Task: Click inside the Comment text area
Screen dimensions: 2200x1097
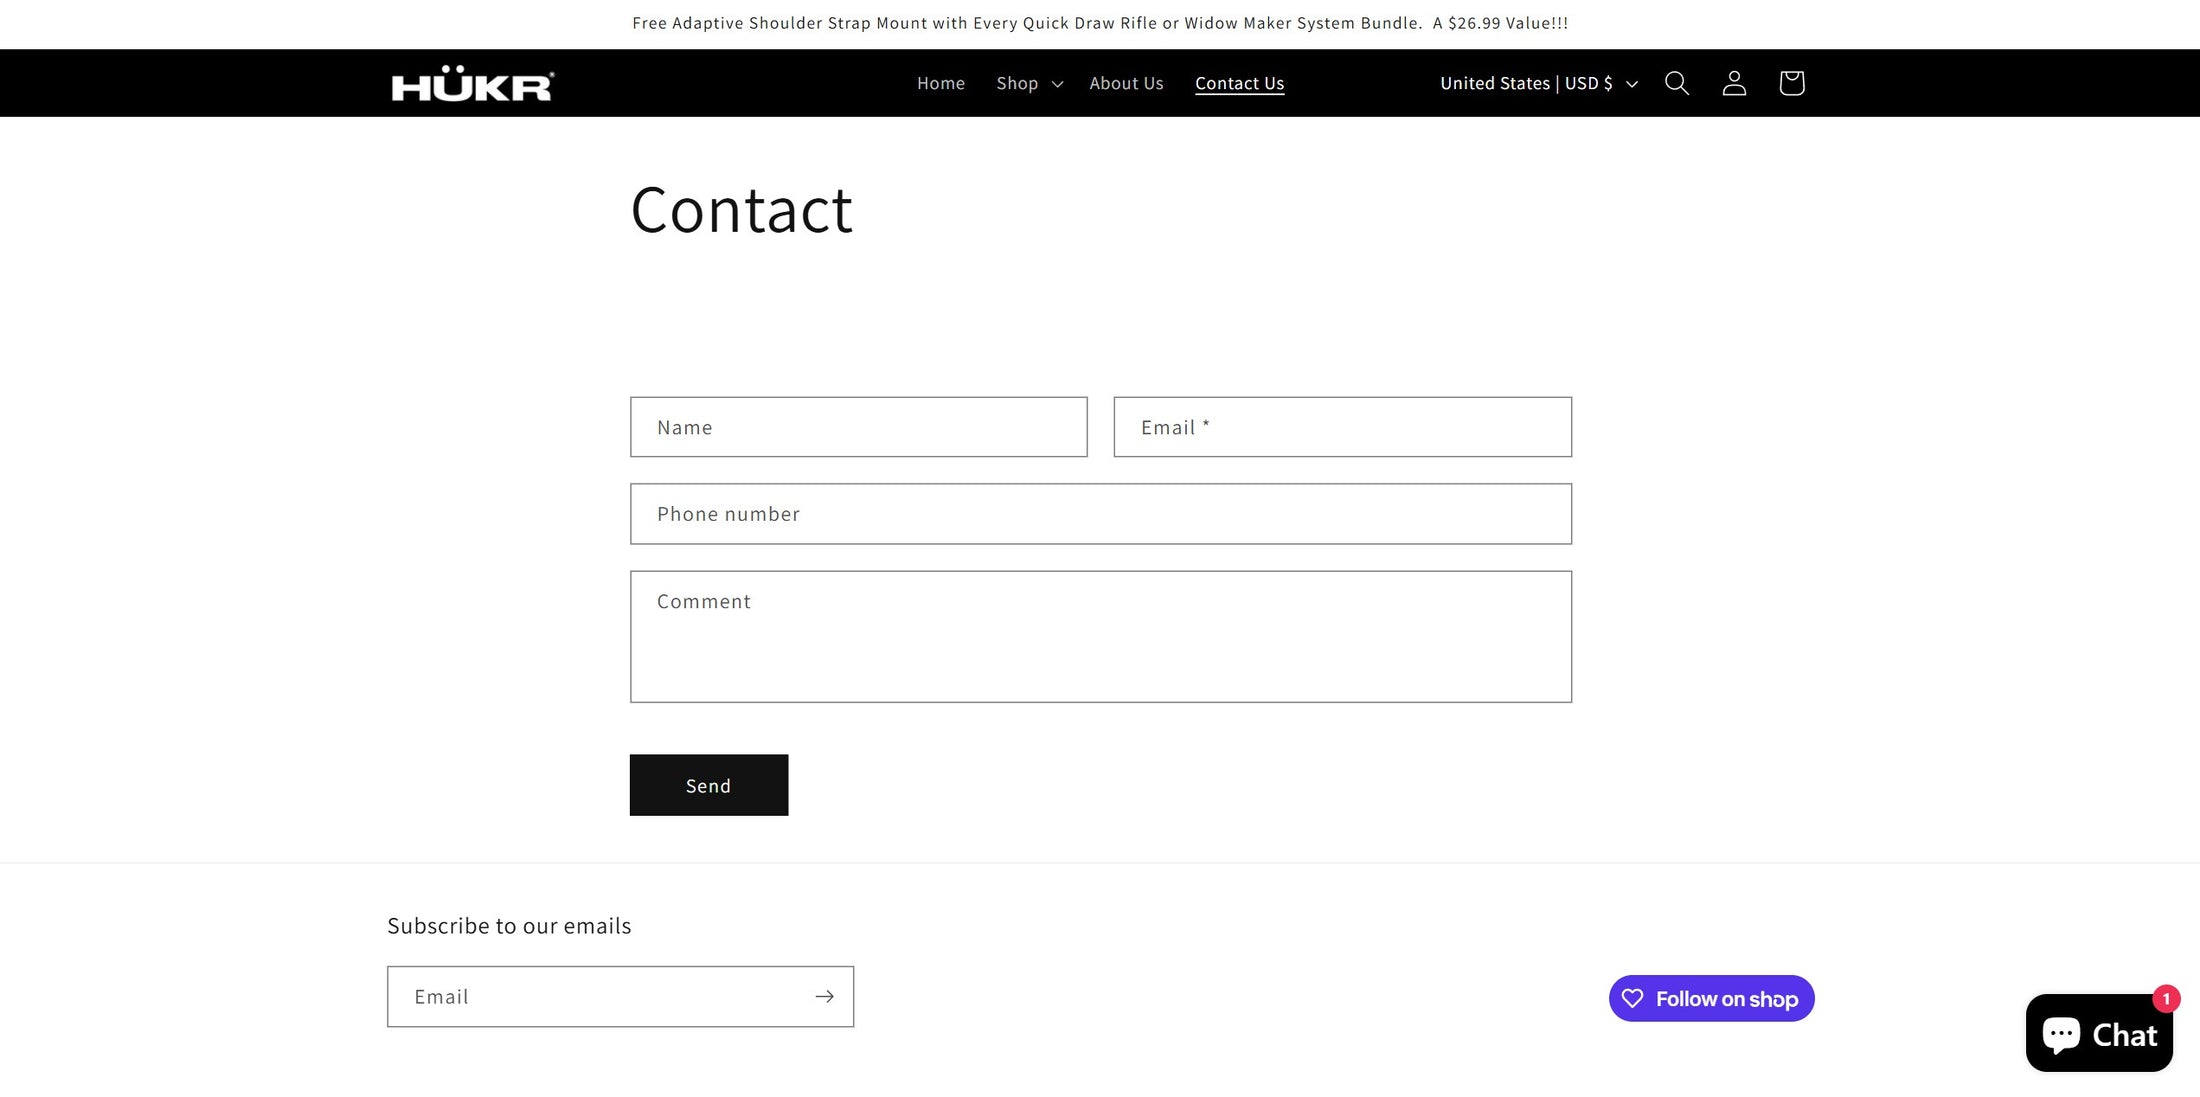Action: click(1100, 637)
